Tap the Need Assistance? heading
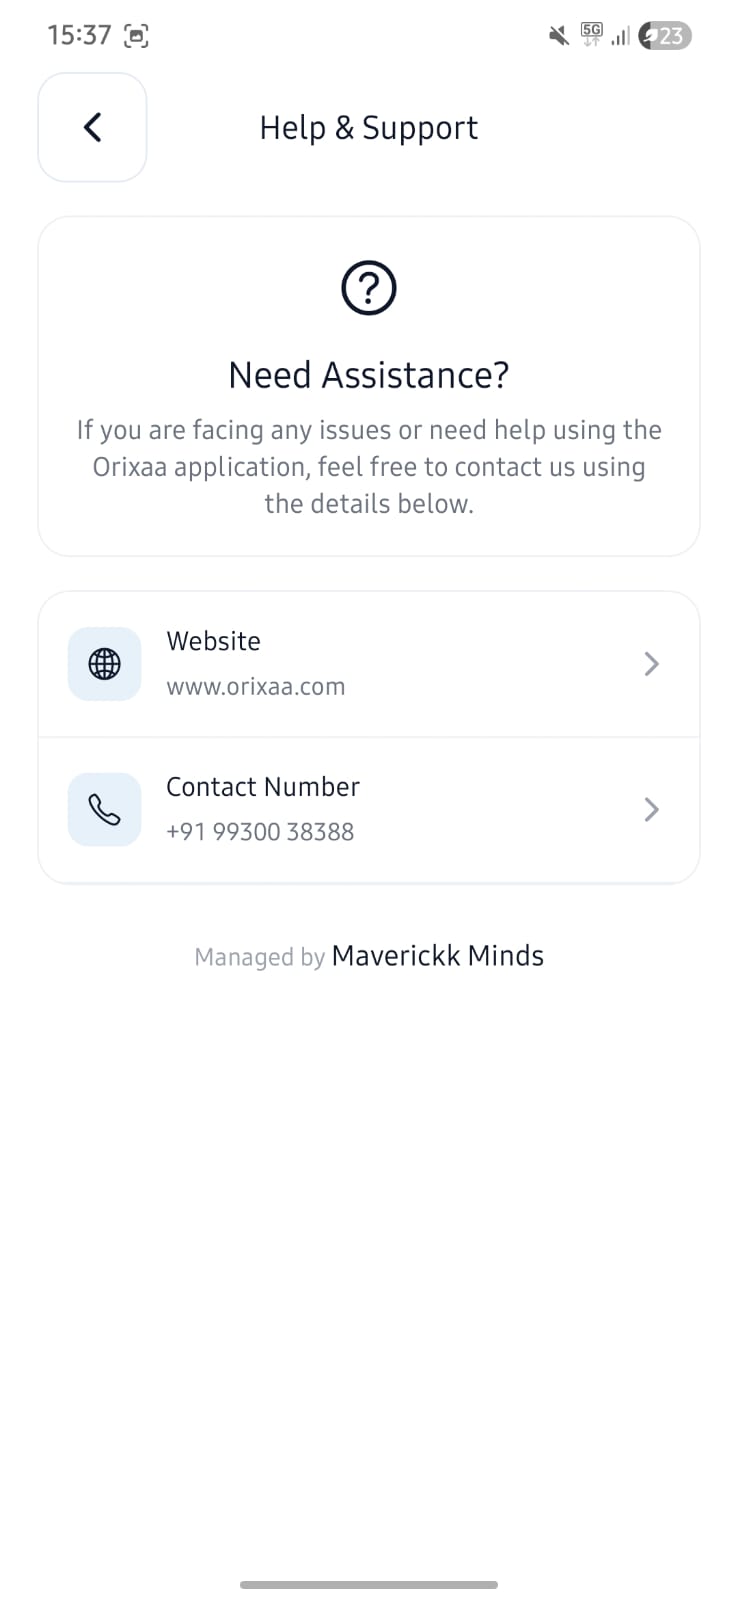This screenshot has width=738, height=1600. point(369,375)
